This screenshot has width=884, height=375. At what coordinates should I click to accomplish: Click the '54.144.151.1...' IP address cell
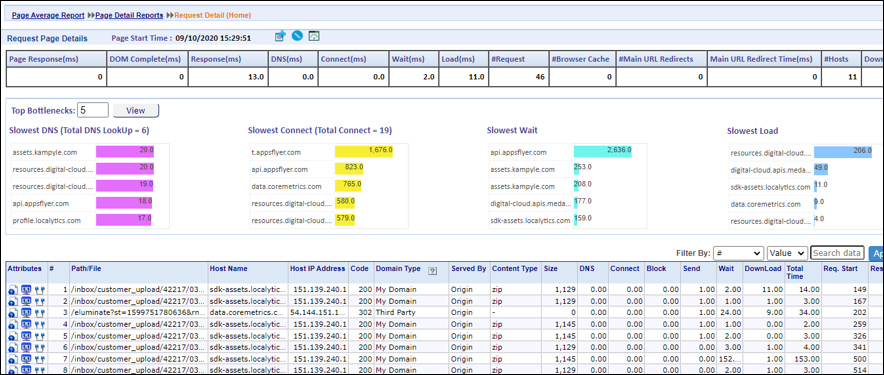click(x=318, y=312)
